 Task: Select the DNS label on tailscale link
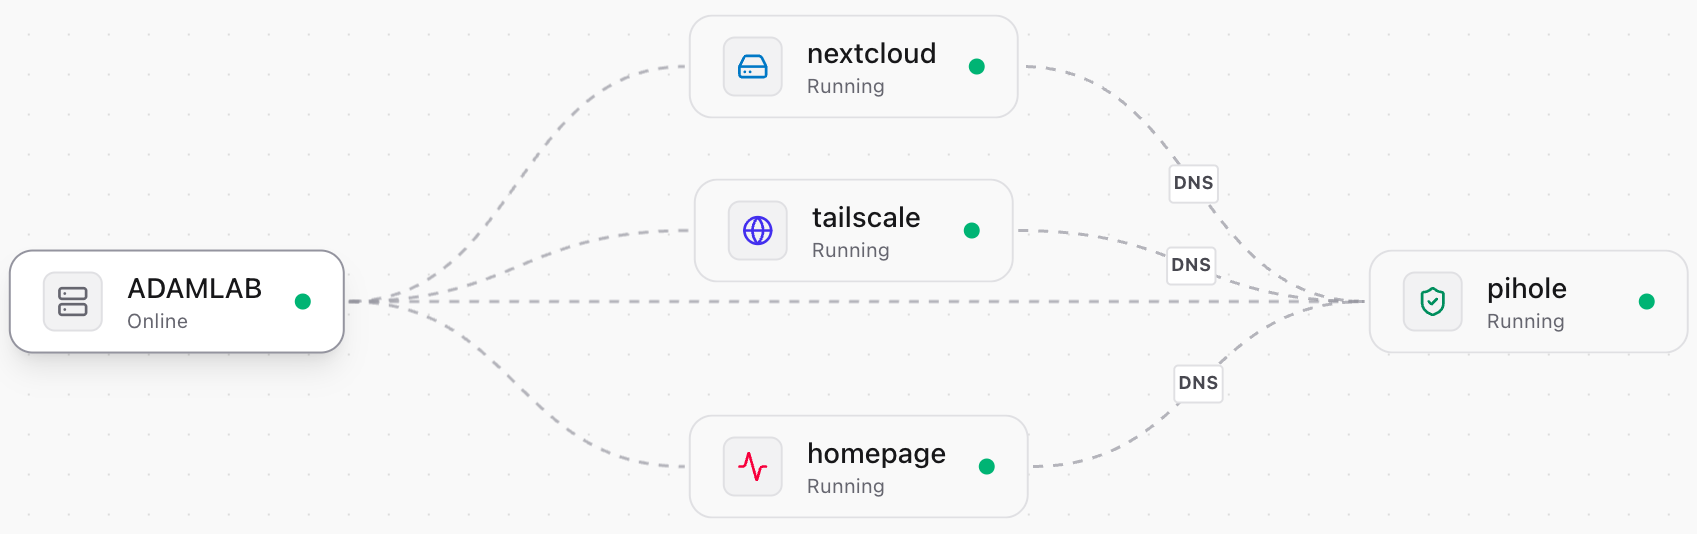1192,265
